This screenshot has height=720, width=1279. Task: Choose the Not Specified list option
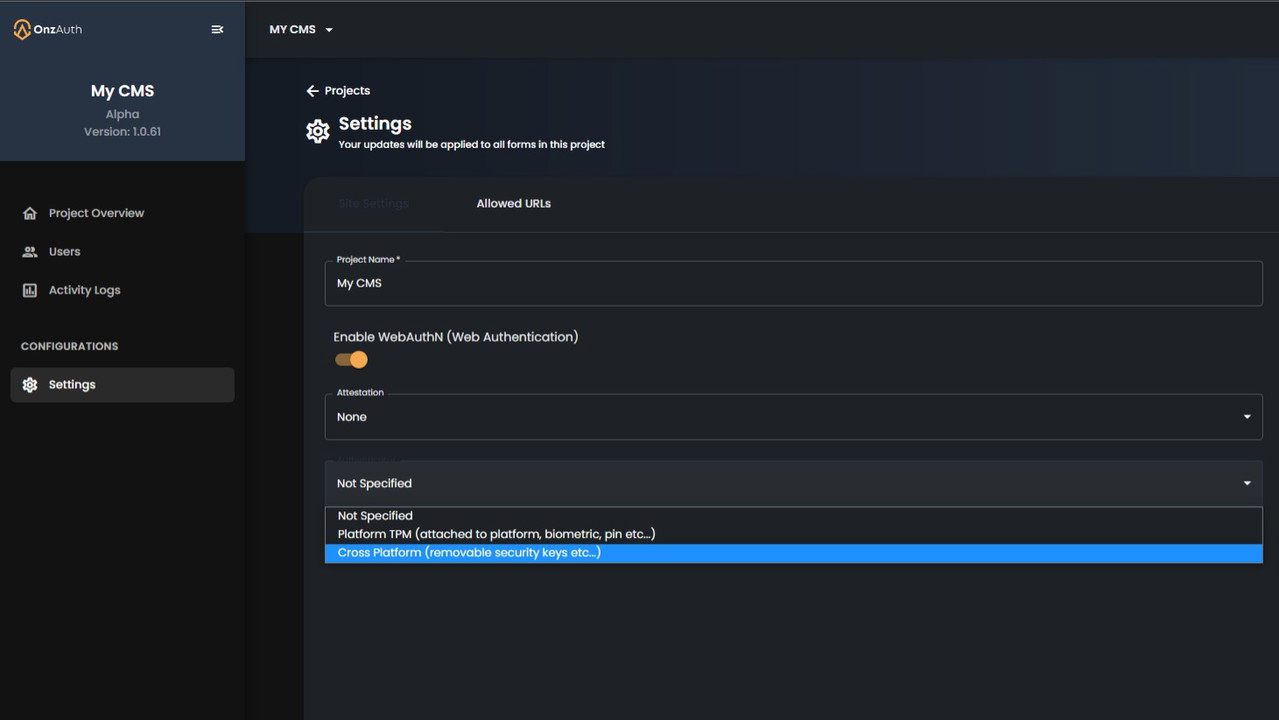(794, 516)
